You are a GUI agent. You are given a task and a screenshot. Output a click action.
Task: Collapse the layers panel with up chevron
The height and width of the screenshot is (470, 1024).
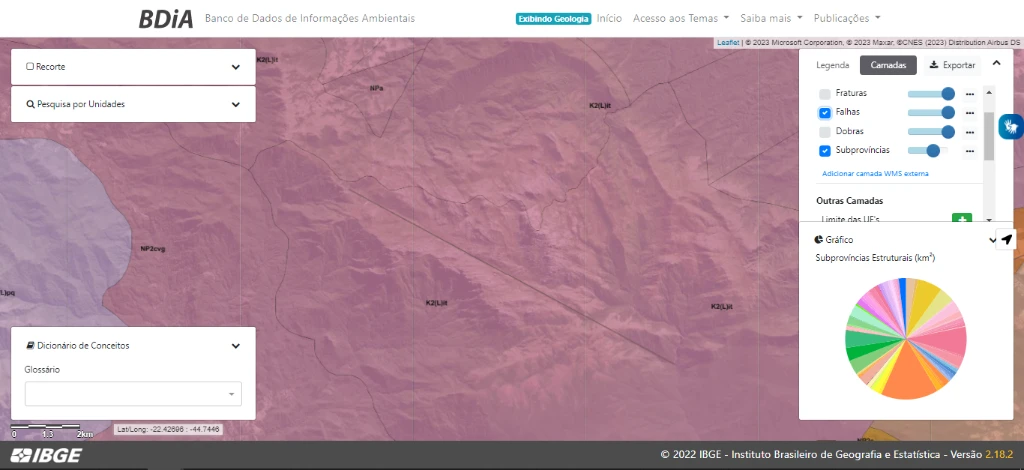[997, 63]
